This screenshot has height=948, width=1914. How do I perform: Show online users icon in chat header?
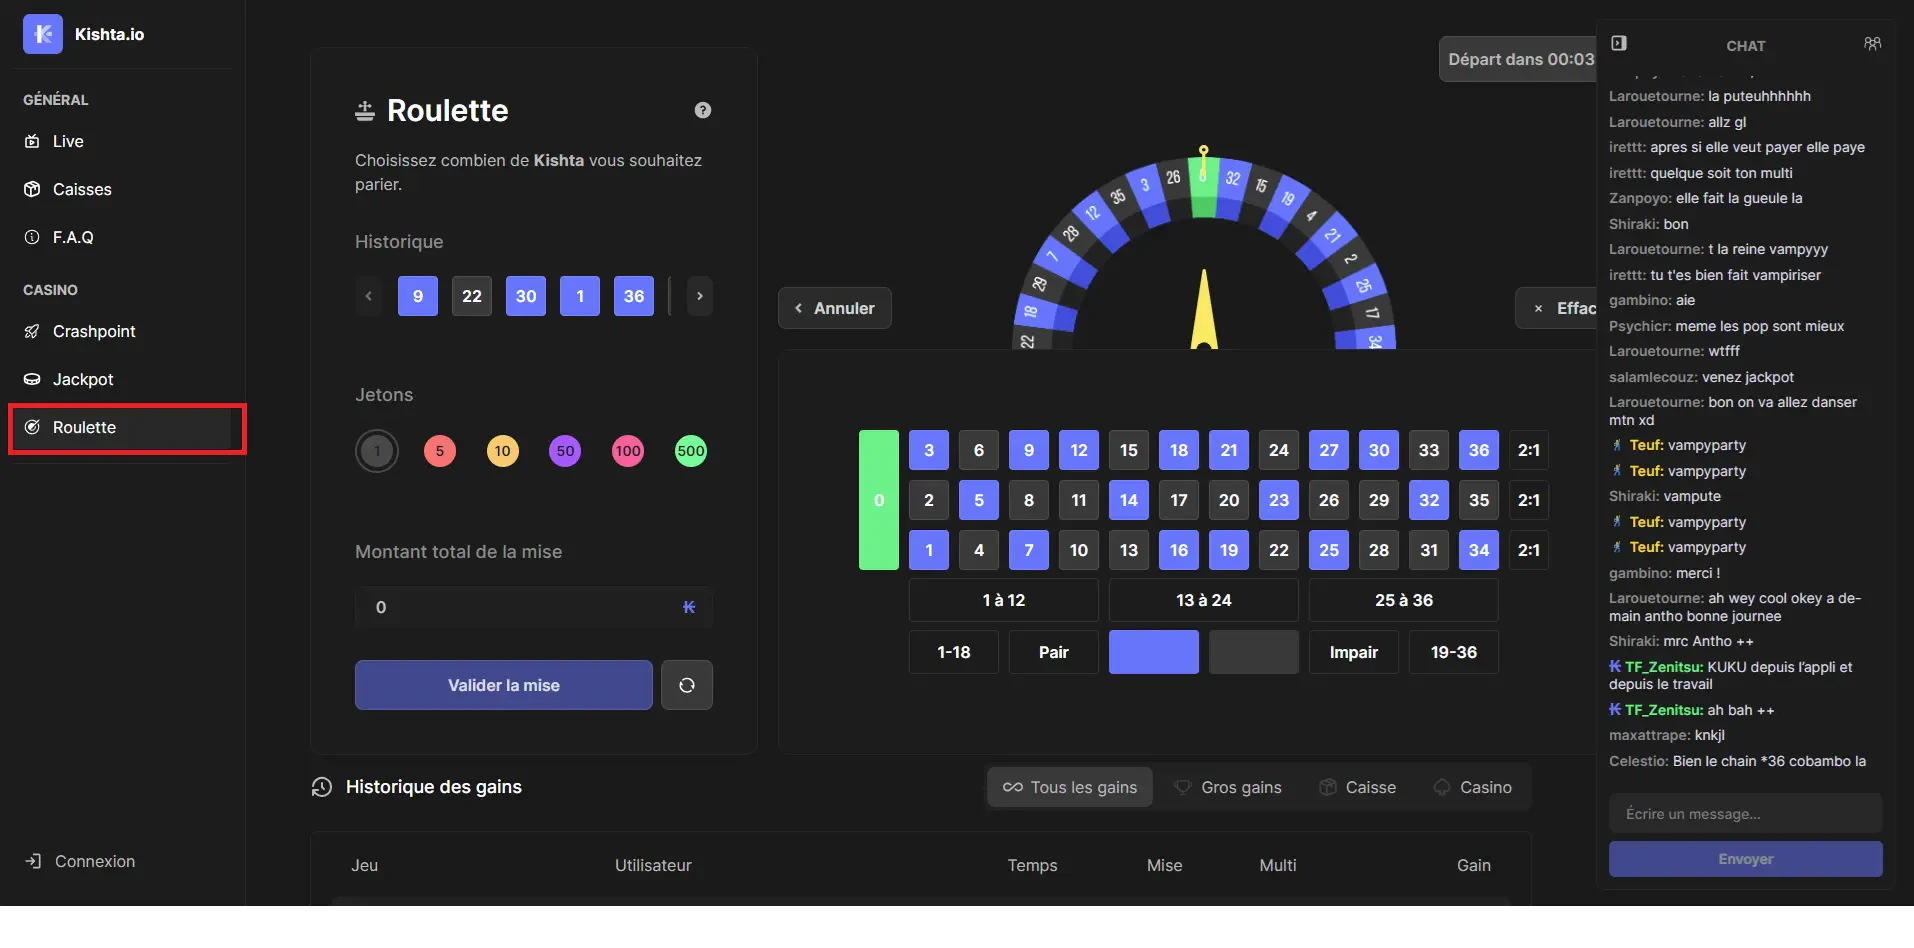1872,44
